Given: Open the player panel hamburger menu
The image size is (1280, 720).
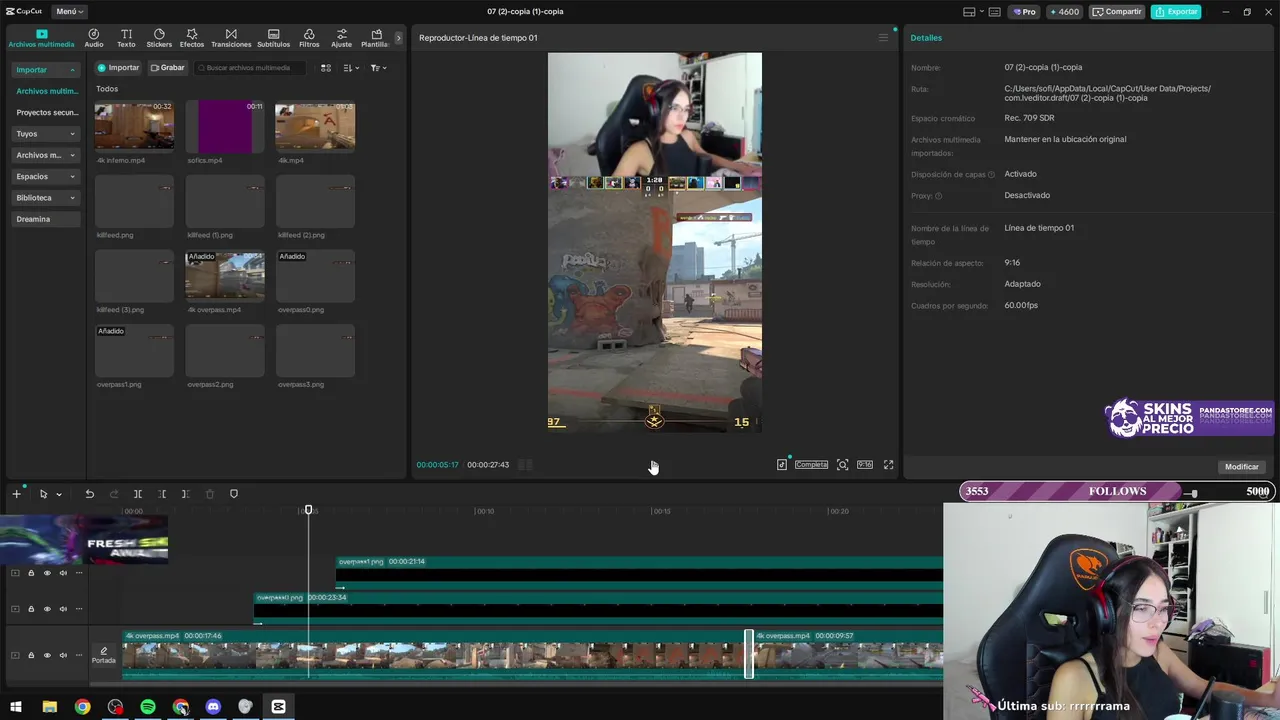Looking at the screenshot, I should [x=883, y=38].
